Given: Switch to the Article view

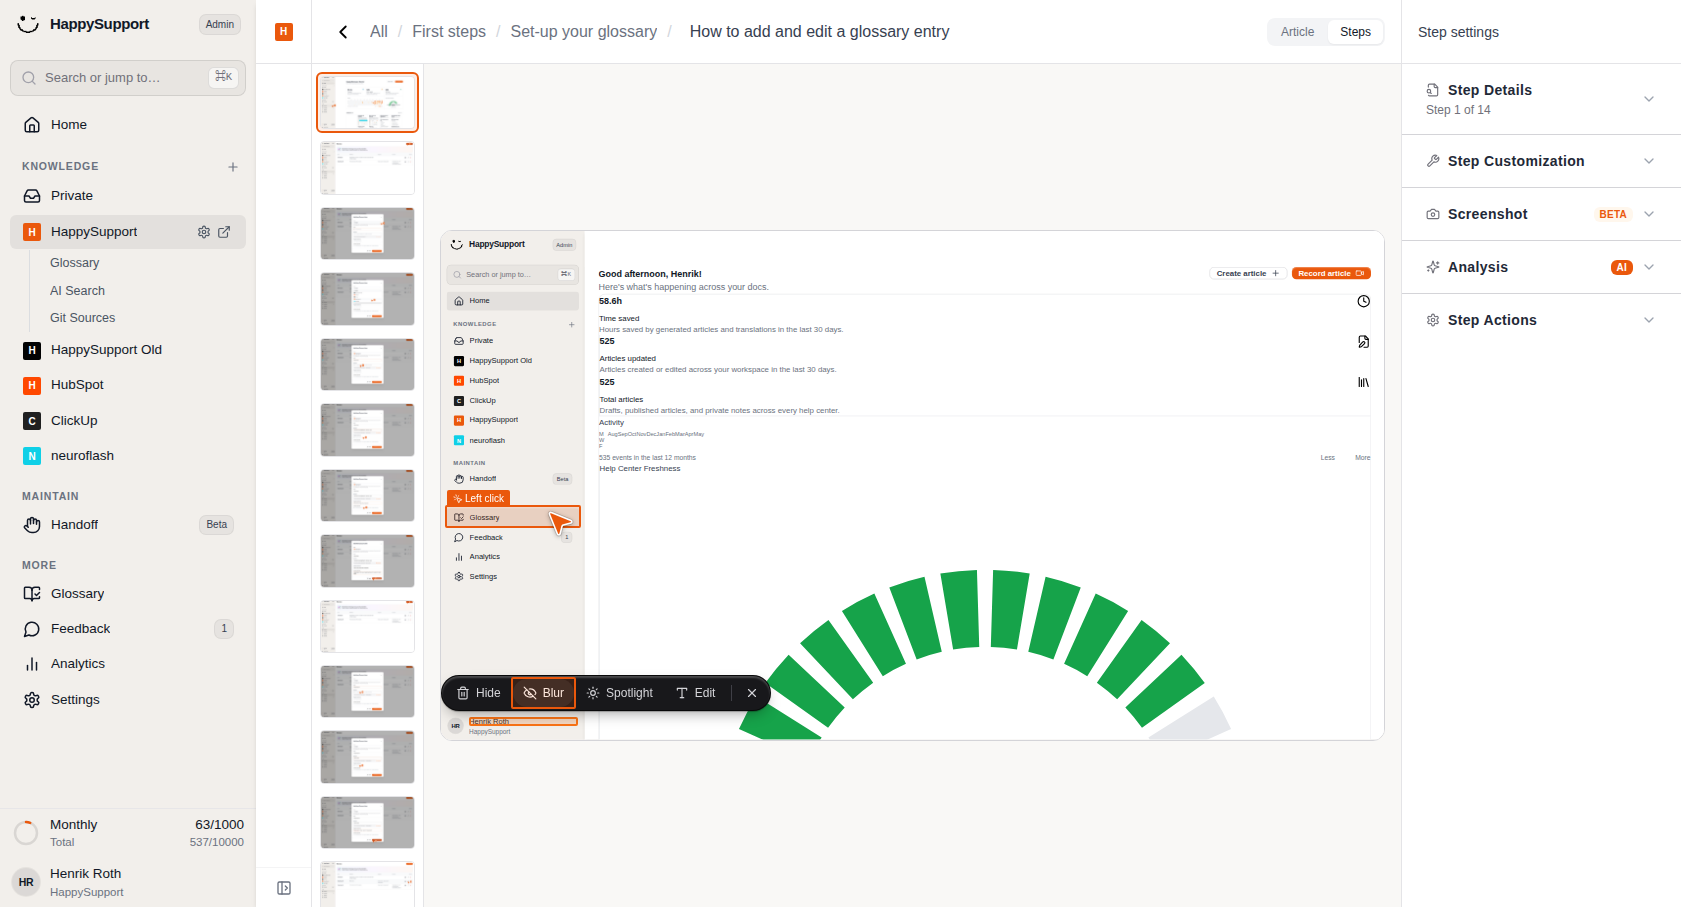Looking at the screenshot, I should tap(1298, 32).
